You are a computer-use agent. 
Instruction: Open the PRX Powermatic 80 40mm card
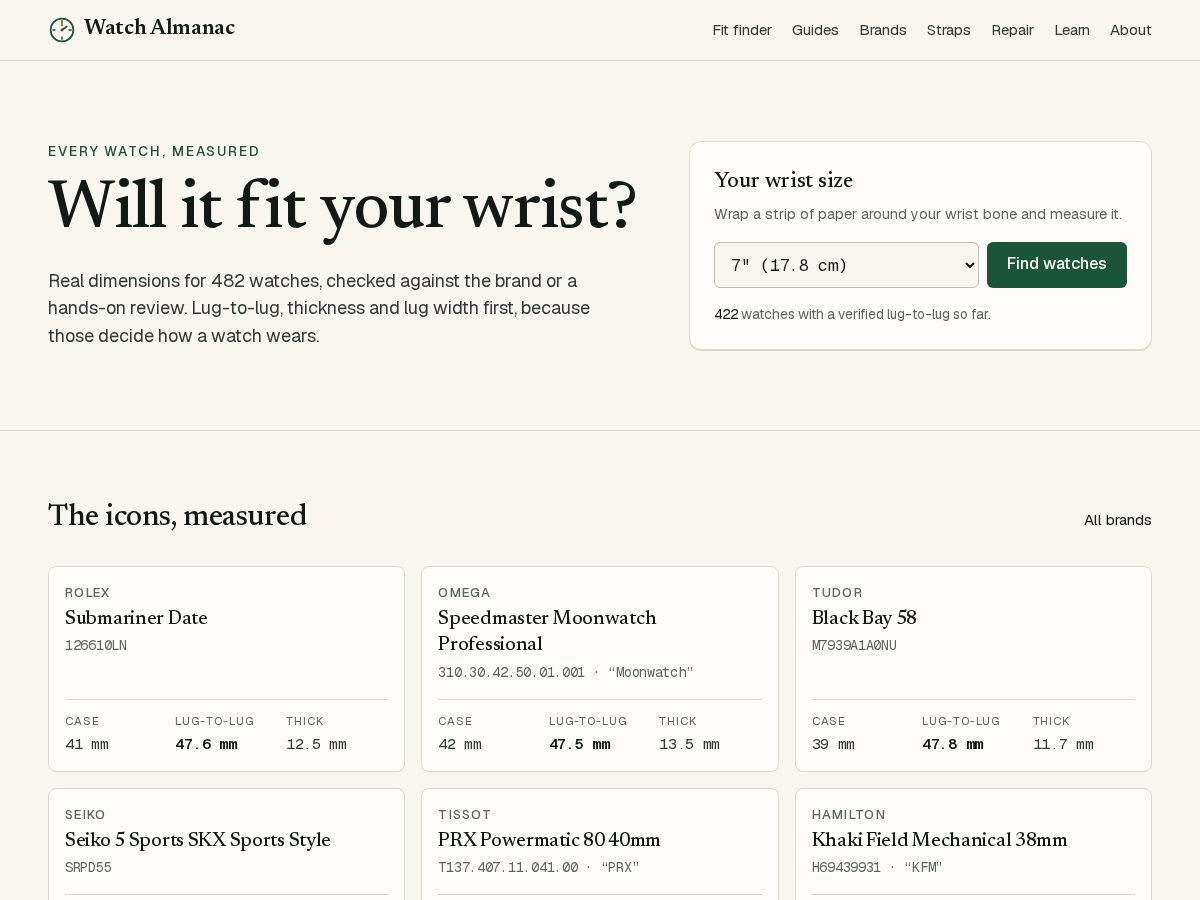click(549, 840)
